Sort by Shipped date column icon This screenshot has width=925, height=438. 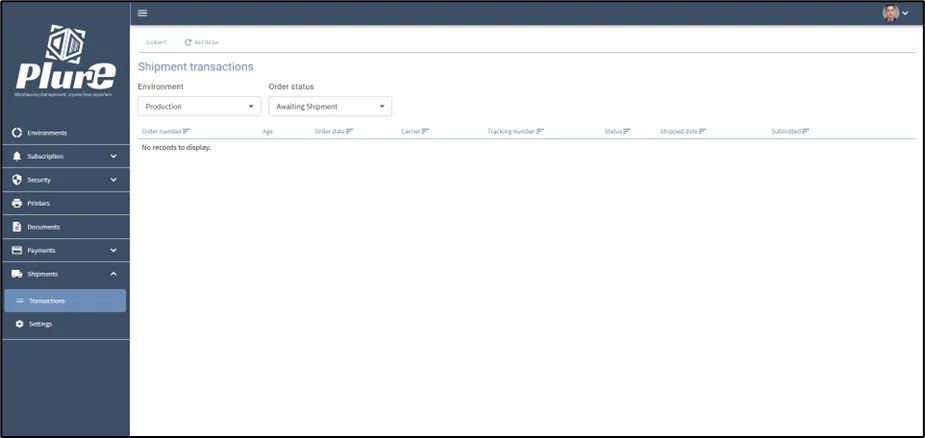tap(703, 131)
